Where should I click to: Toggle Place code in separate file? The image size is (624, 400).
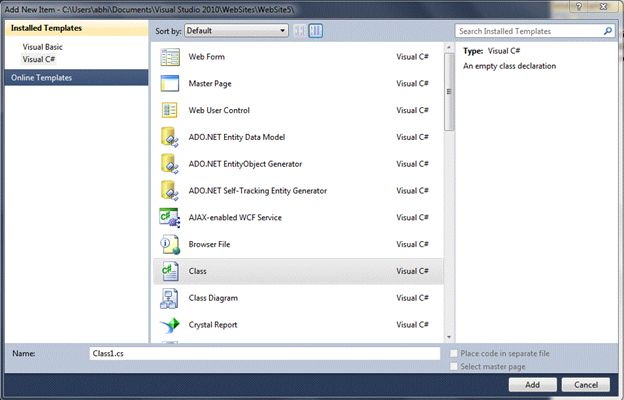454,353
